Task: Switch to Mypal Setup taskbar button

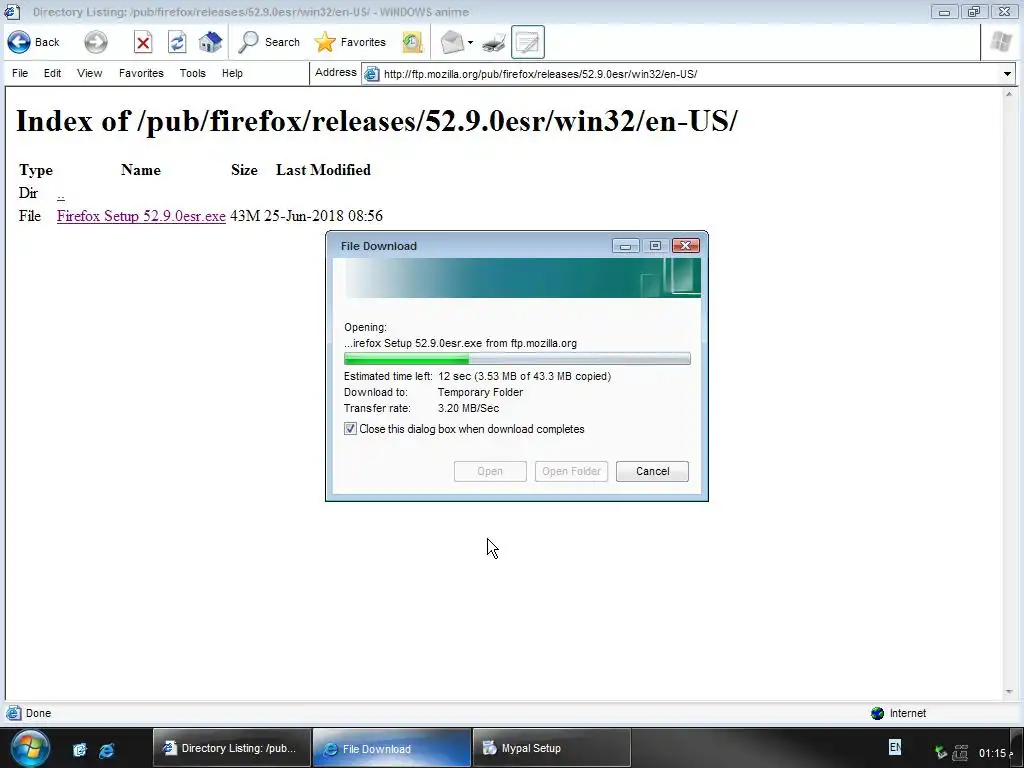Action: (552, 748)
